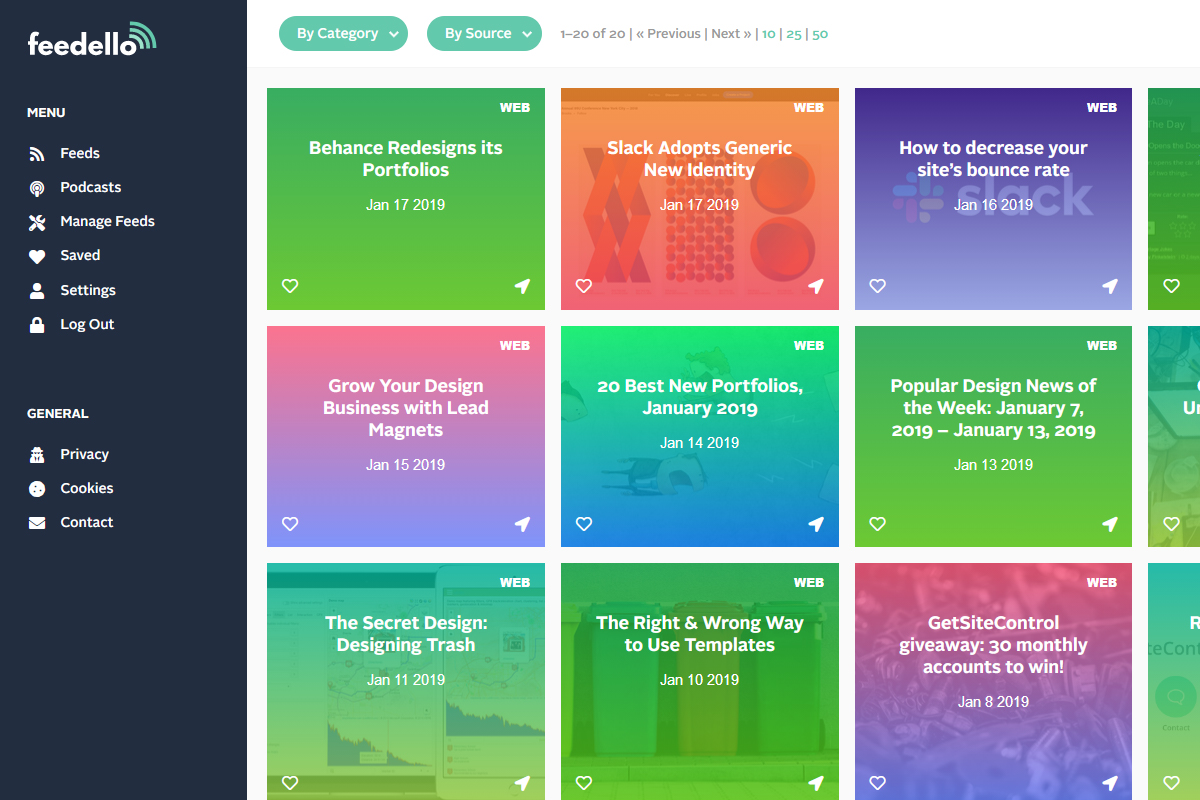Viewport: 1200px width, 800px height.
Task: Share the 20 Best New Portfolios card
Action: tap(816, 524)
